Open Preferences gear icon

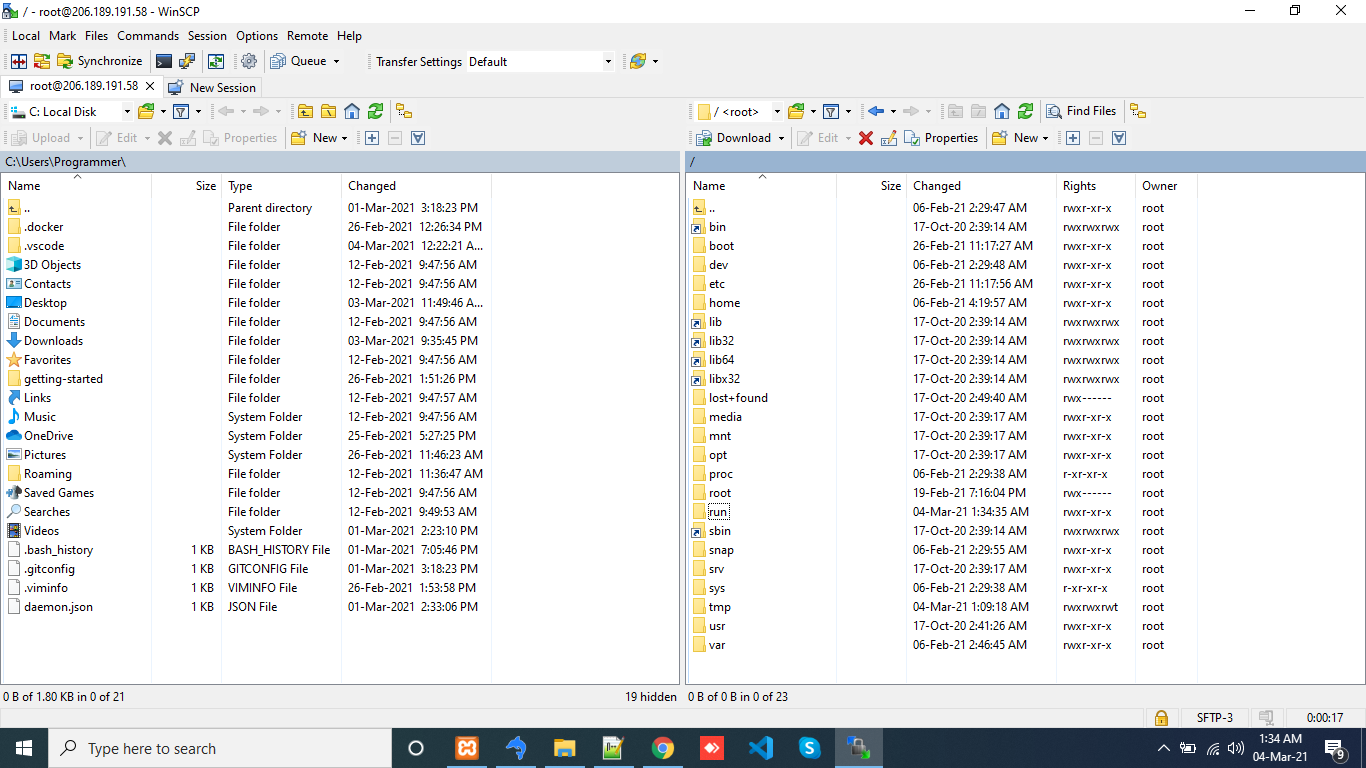249,61
